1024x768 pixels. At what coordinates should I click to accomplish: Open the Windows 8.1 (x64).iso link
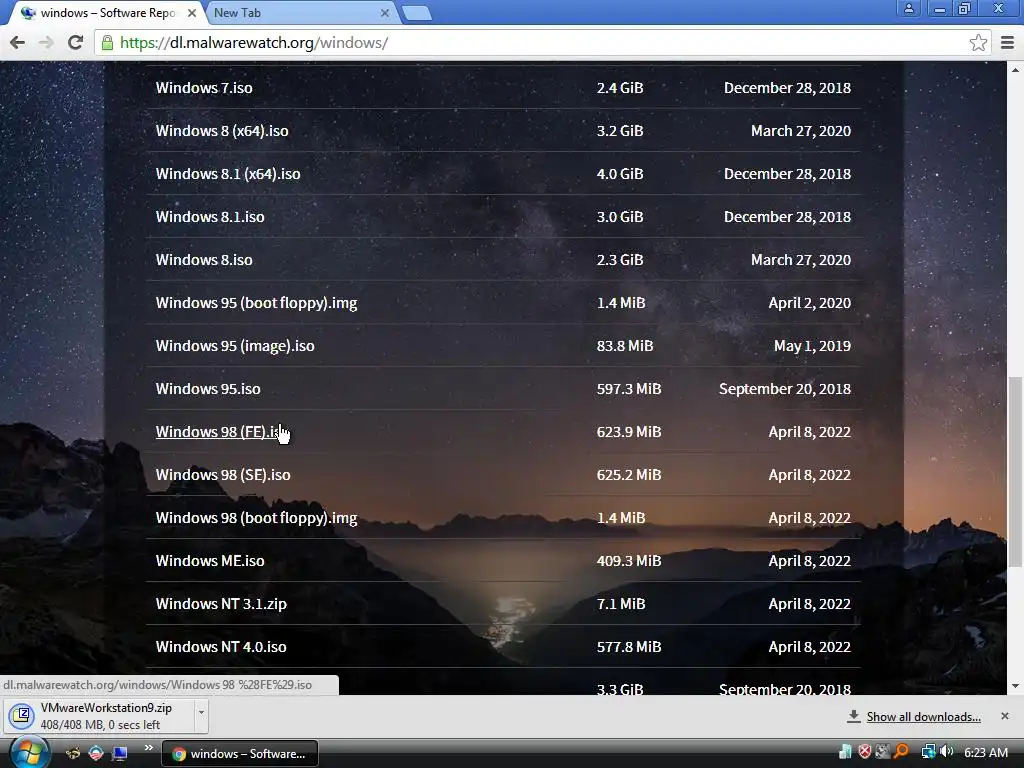(x=228, y=174)
